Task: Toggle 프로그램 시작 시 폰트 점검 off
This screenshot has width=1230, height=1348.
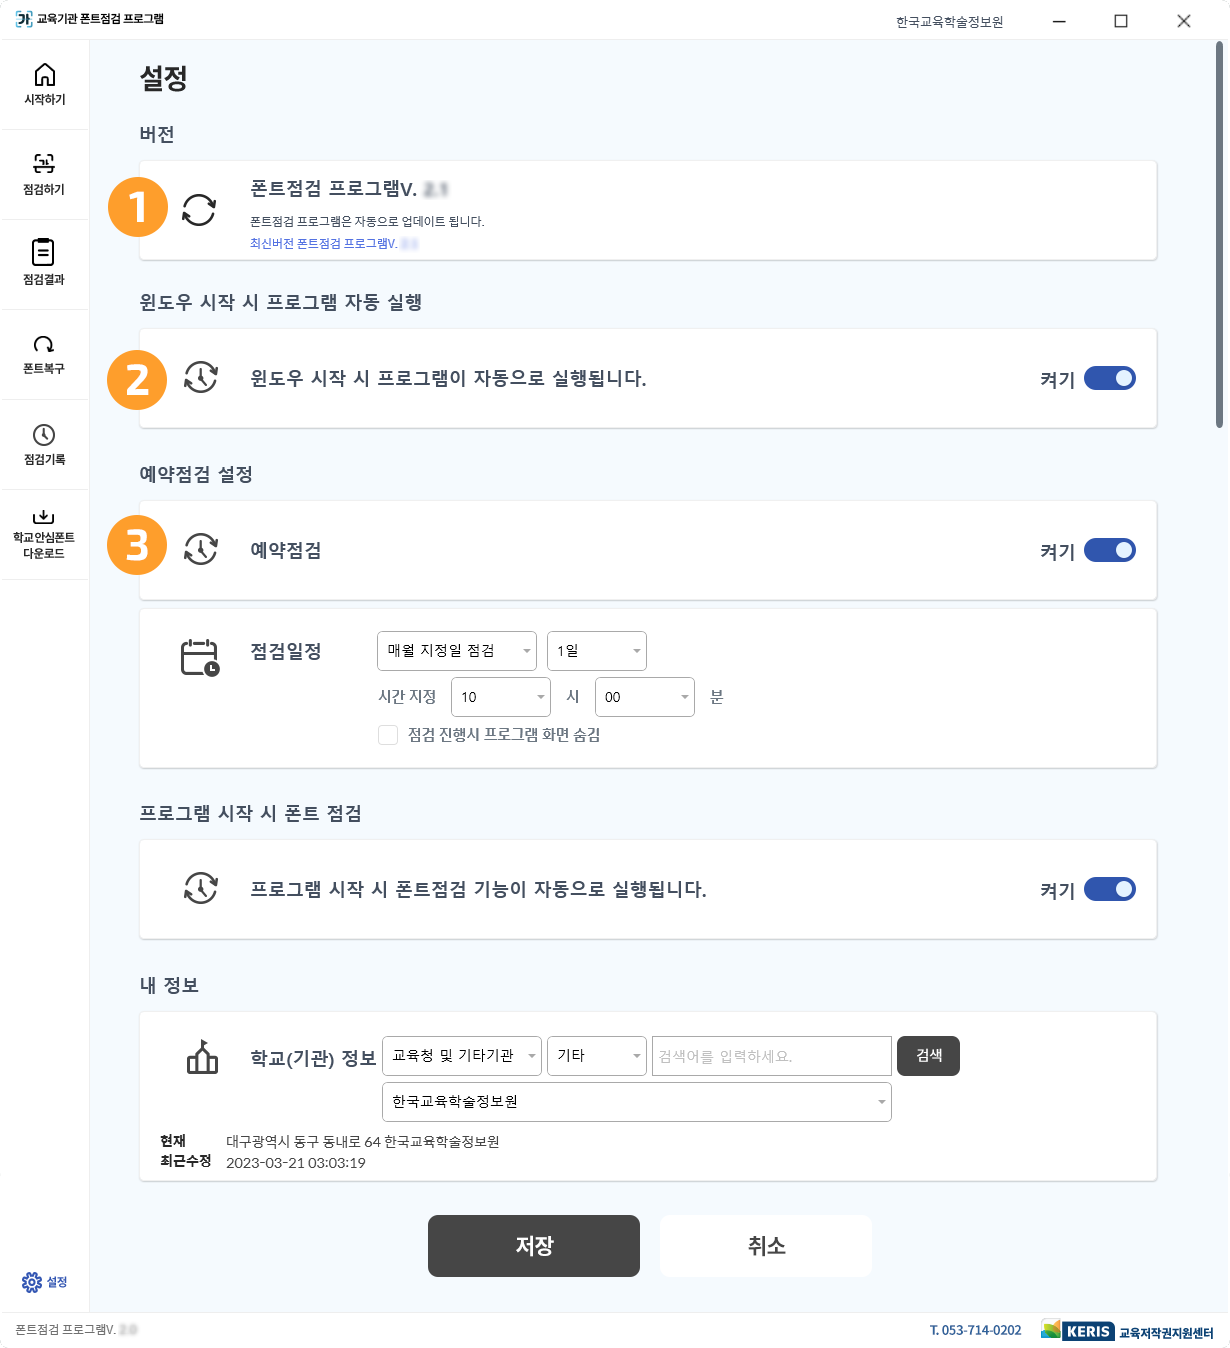Action: coord(1110,889)
